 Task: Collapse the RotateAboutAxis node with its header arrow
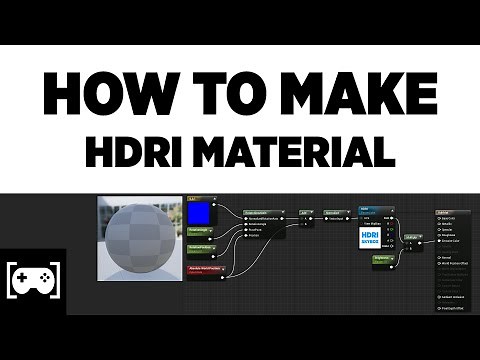coord(283,212)
